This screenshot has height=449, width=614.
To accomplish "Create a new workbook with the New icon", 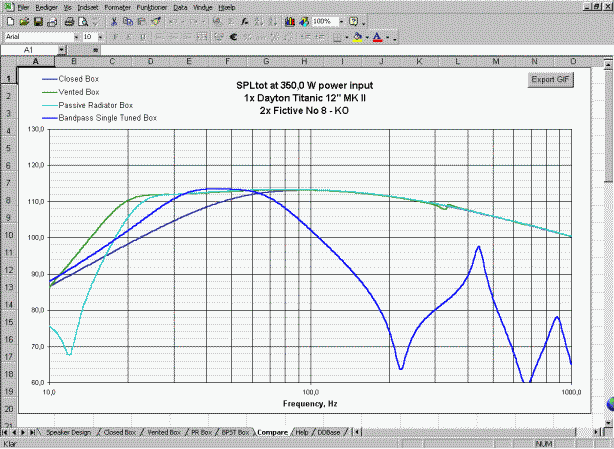I will click(11, 22).
